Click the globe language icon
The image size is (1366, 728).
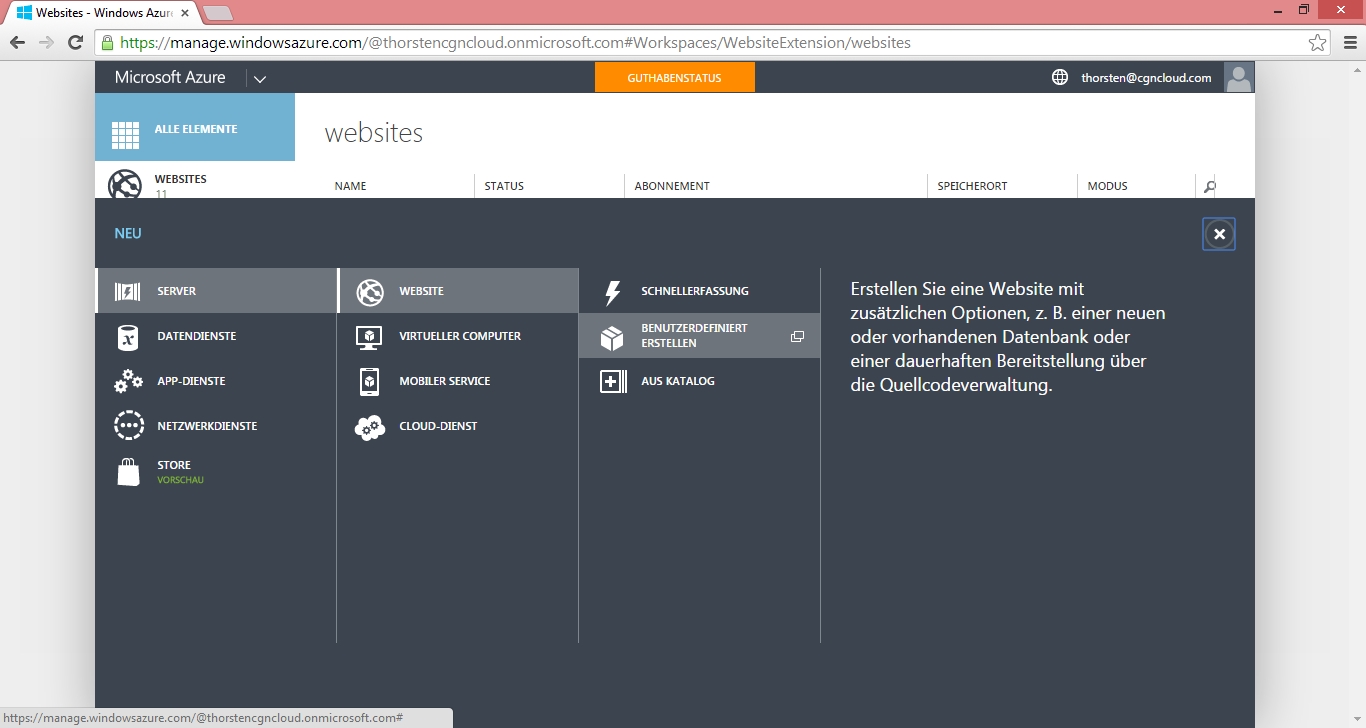[1060, 78]
